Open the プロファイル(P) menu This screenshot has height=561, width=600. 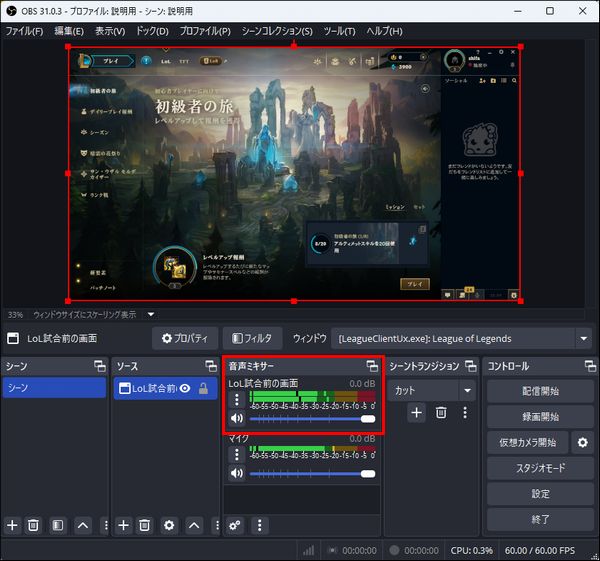point(205,31)
